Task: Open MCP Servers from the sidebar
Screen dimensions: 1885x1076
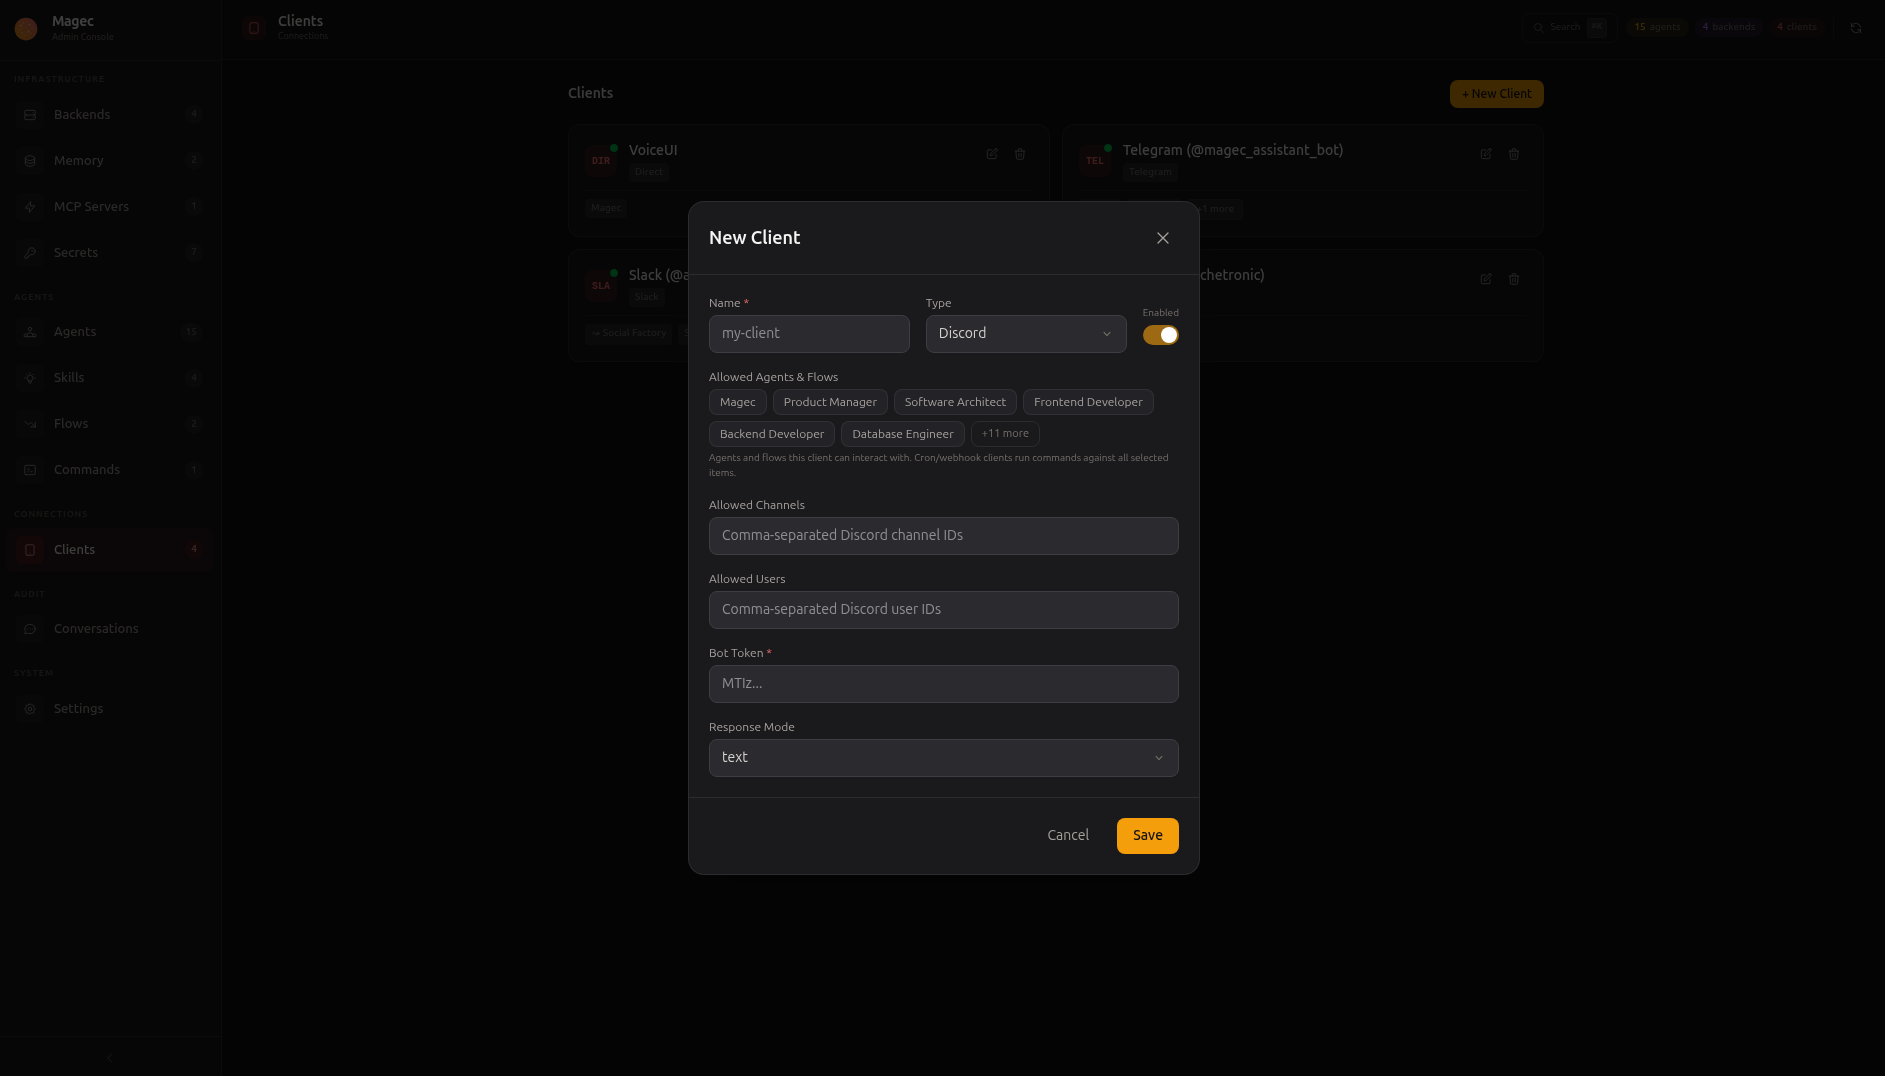Action: (x=29, y=206)
